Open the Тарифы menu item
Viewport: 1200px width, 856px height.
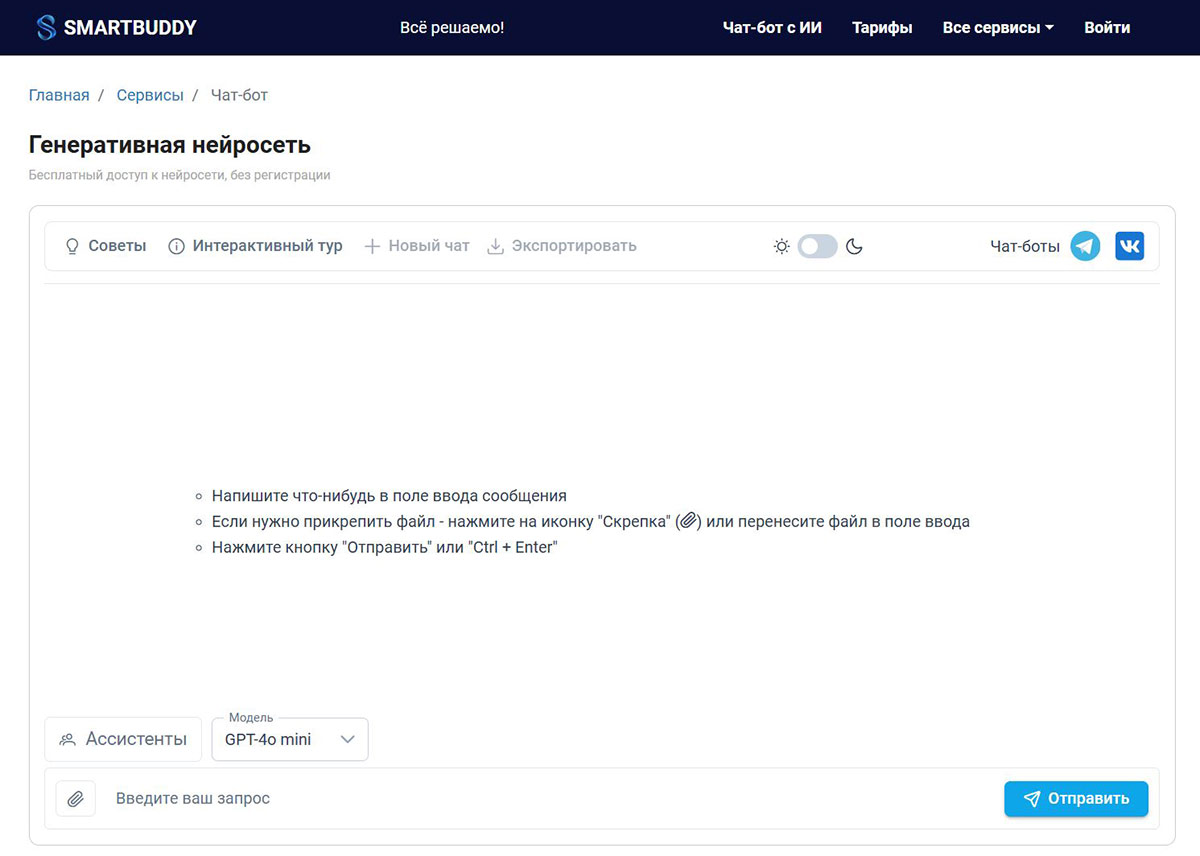tap(881, 27)
